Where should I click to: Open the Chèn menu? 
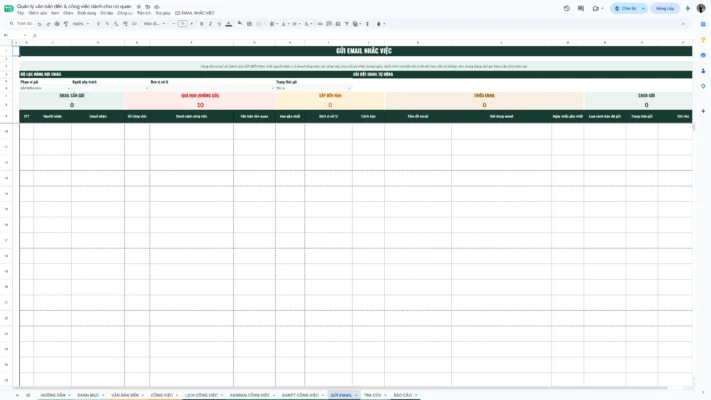[x=68, y=13]
